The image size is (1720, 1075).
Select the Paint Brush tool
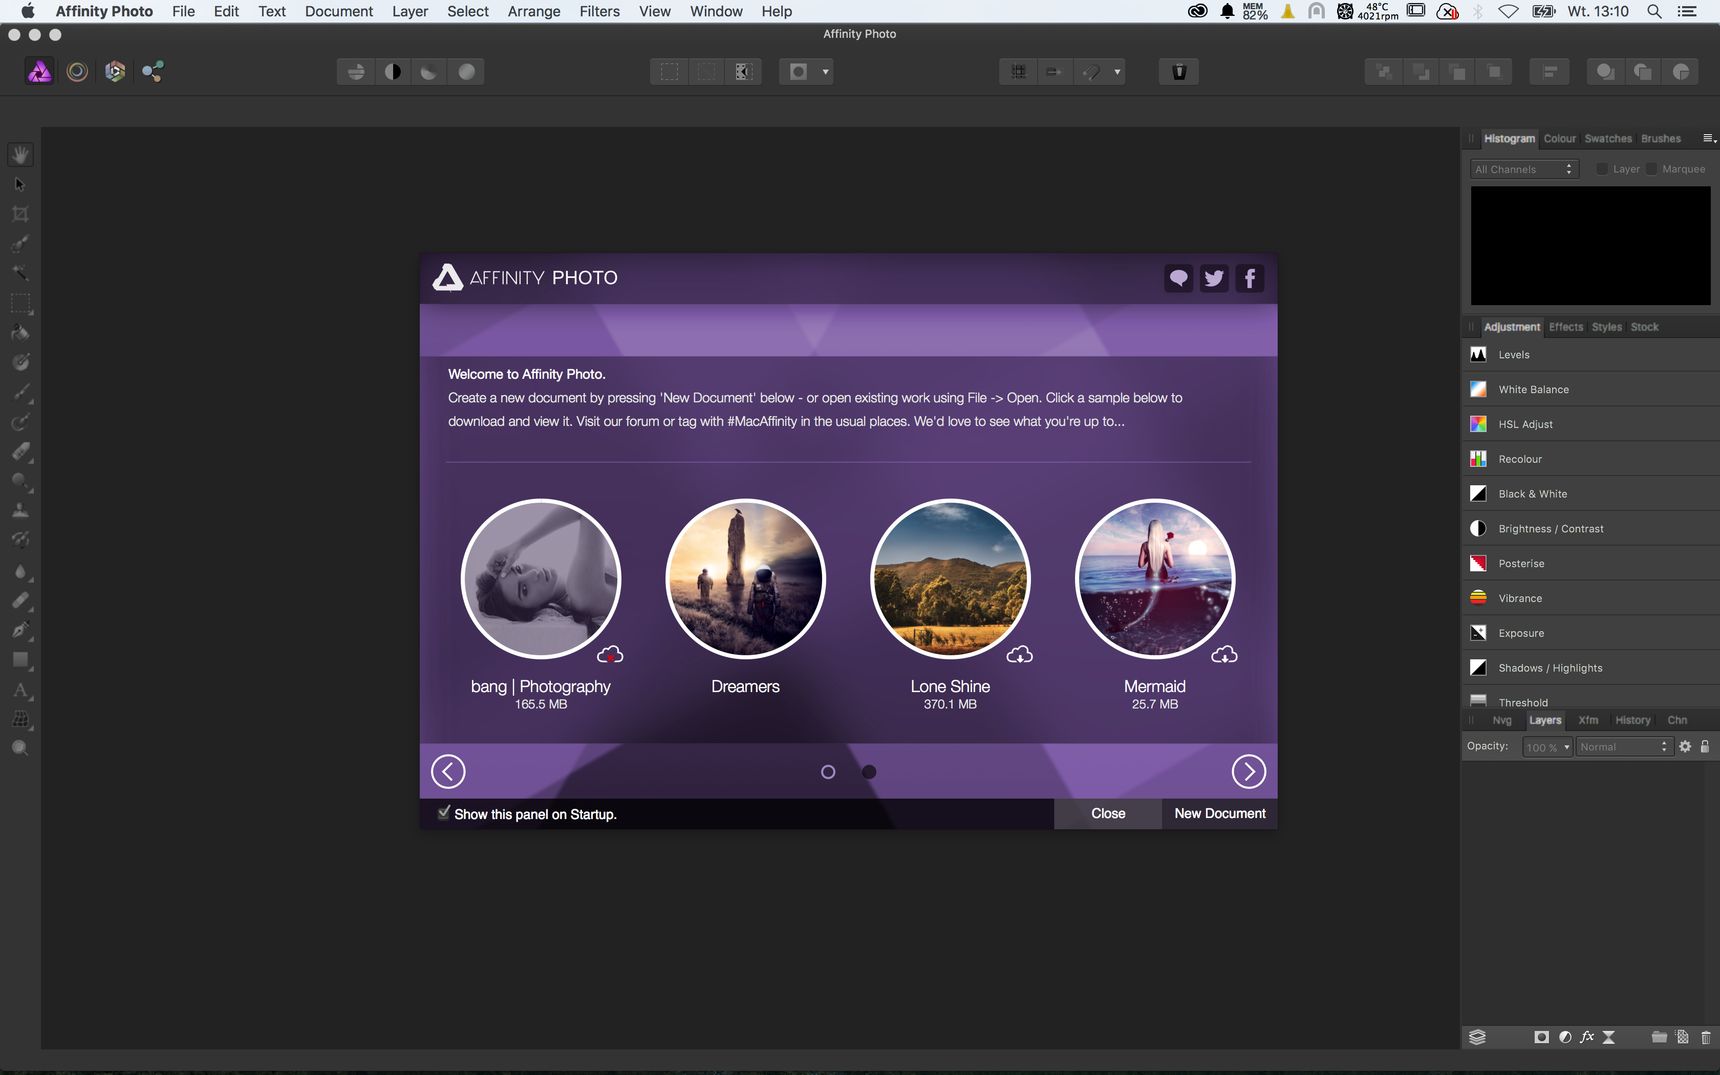(20, 392)
